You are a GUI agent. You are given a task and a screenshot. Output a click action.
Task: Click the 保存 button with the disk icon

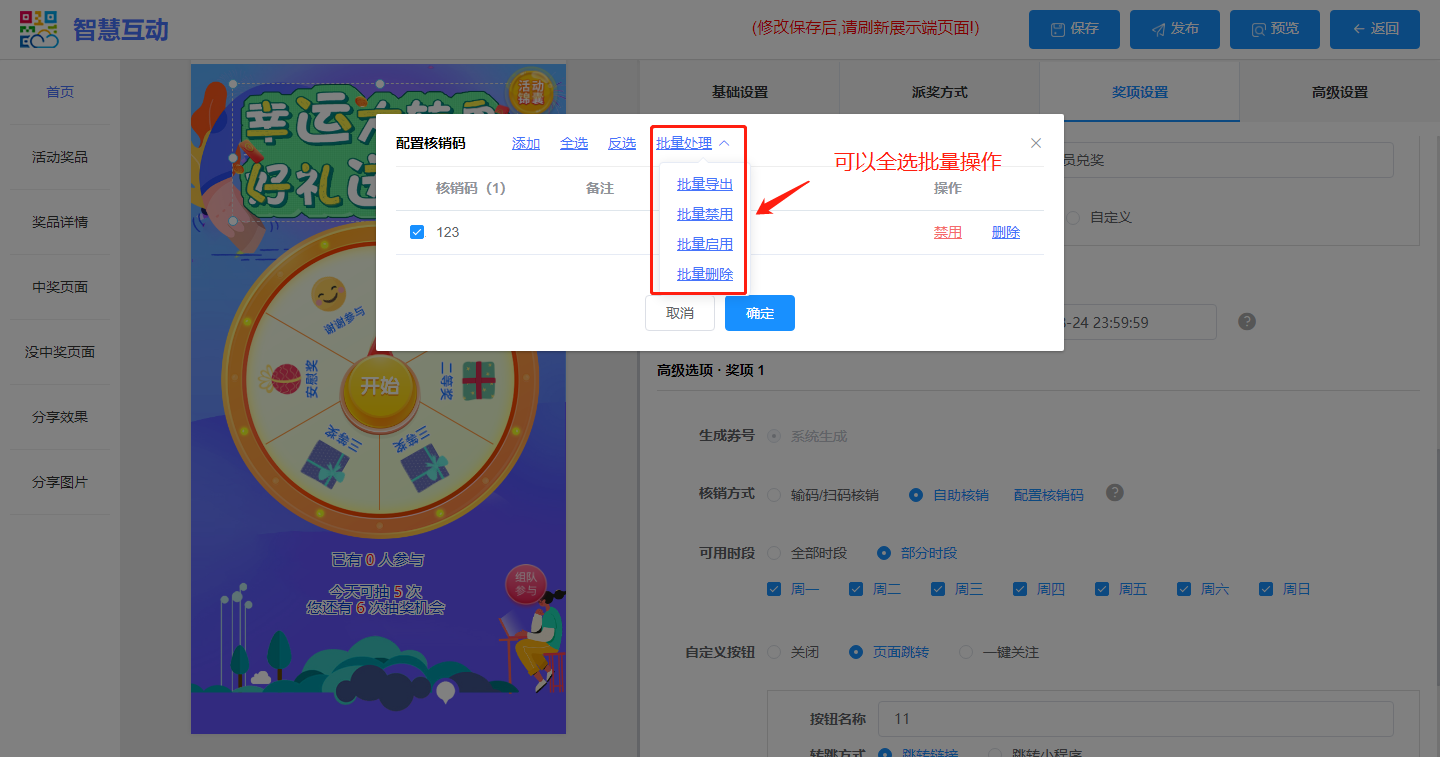coord(1074,29)
